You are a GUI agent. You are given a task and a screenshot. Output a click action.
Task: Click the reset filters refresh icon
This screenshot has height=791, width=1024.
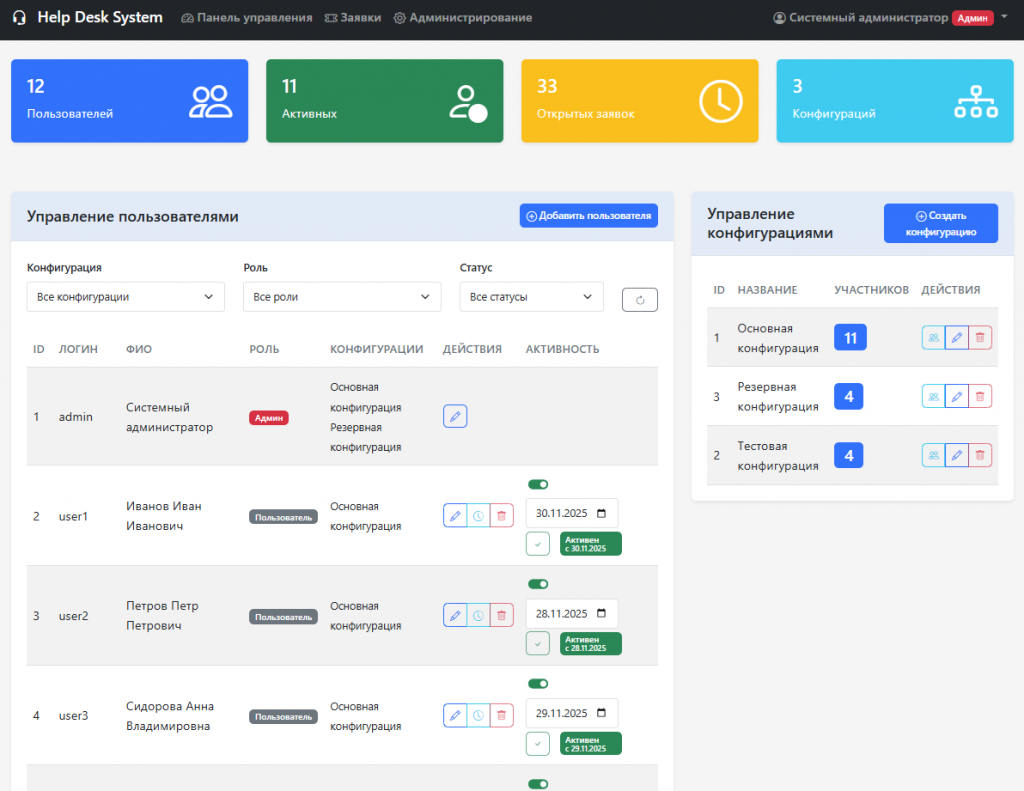(x=640, y=300)
